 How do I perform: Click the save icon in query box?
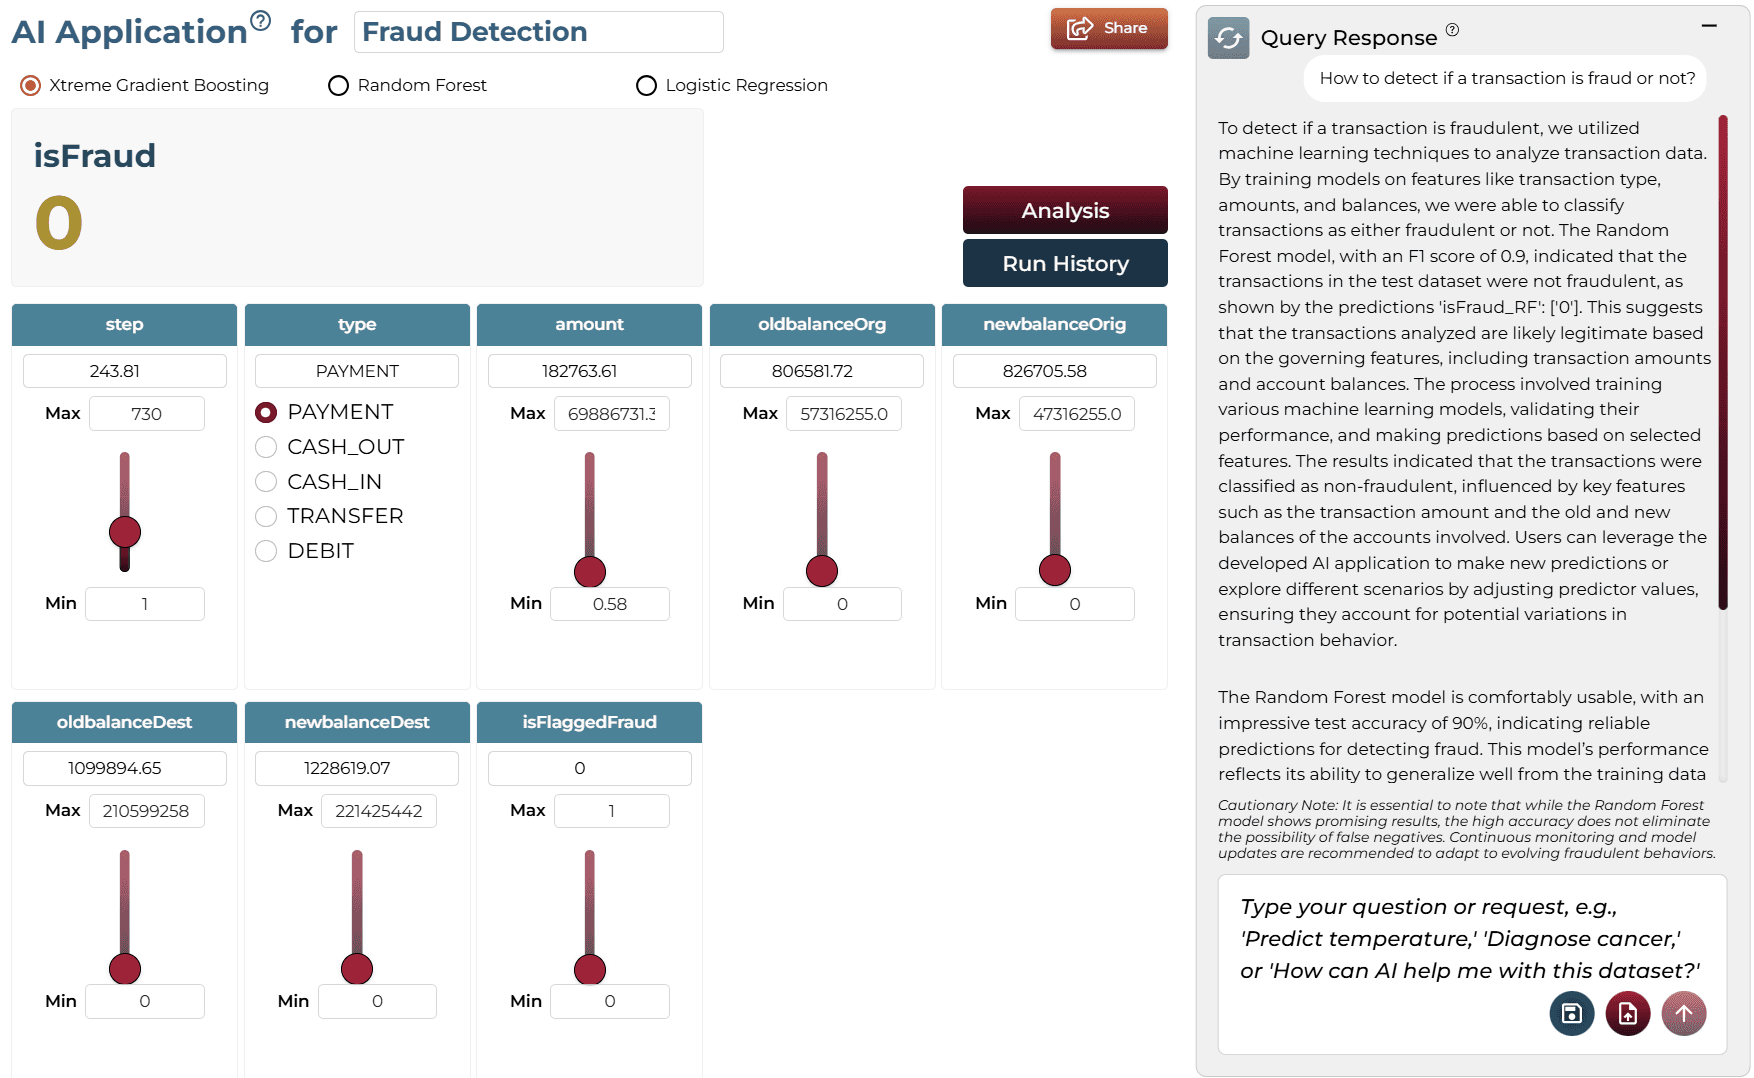click(x=1571, y=1013)
